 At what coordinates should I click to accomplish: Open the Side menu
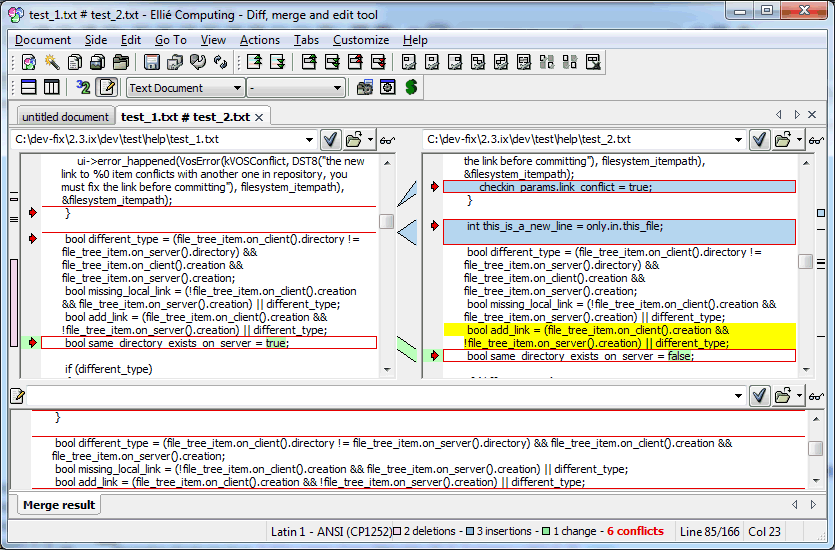point(96,40)
